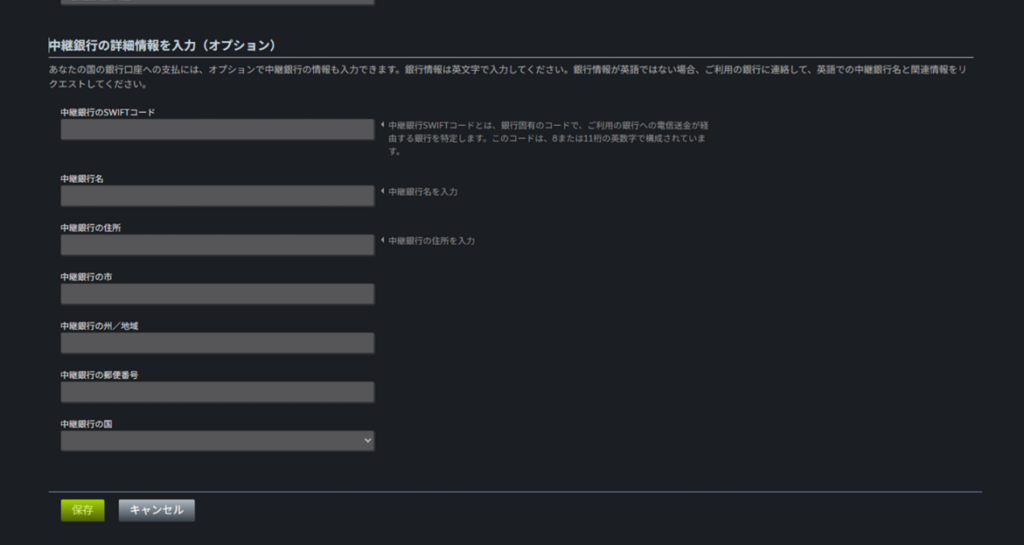
Task: Click the 中継銀行の州／地域 input box
Action: coord(217,343)
